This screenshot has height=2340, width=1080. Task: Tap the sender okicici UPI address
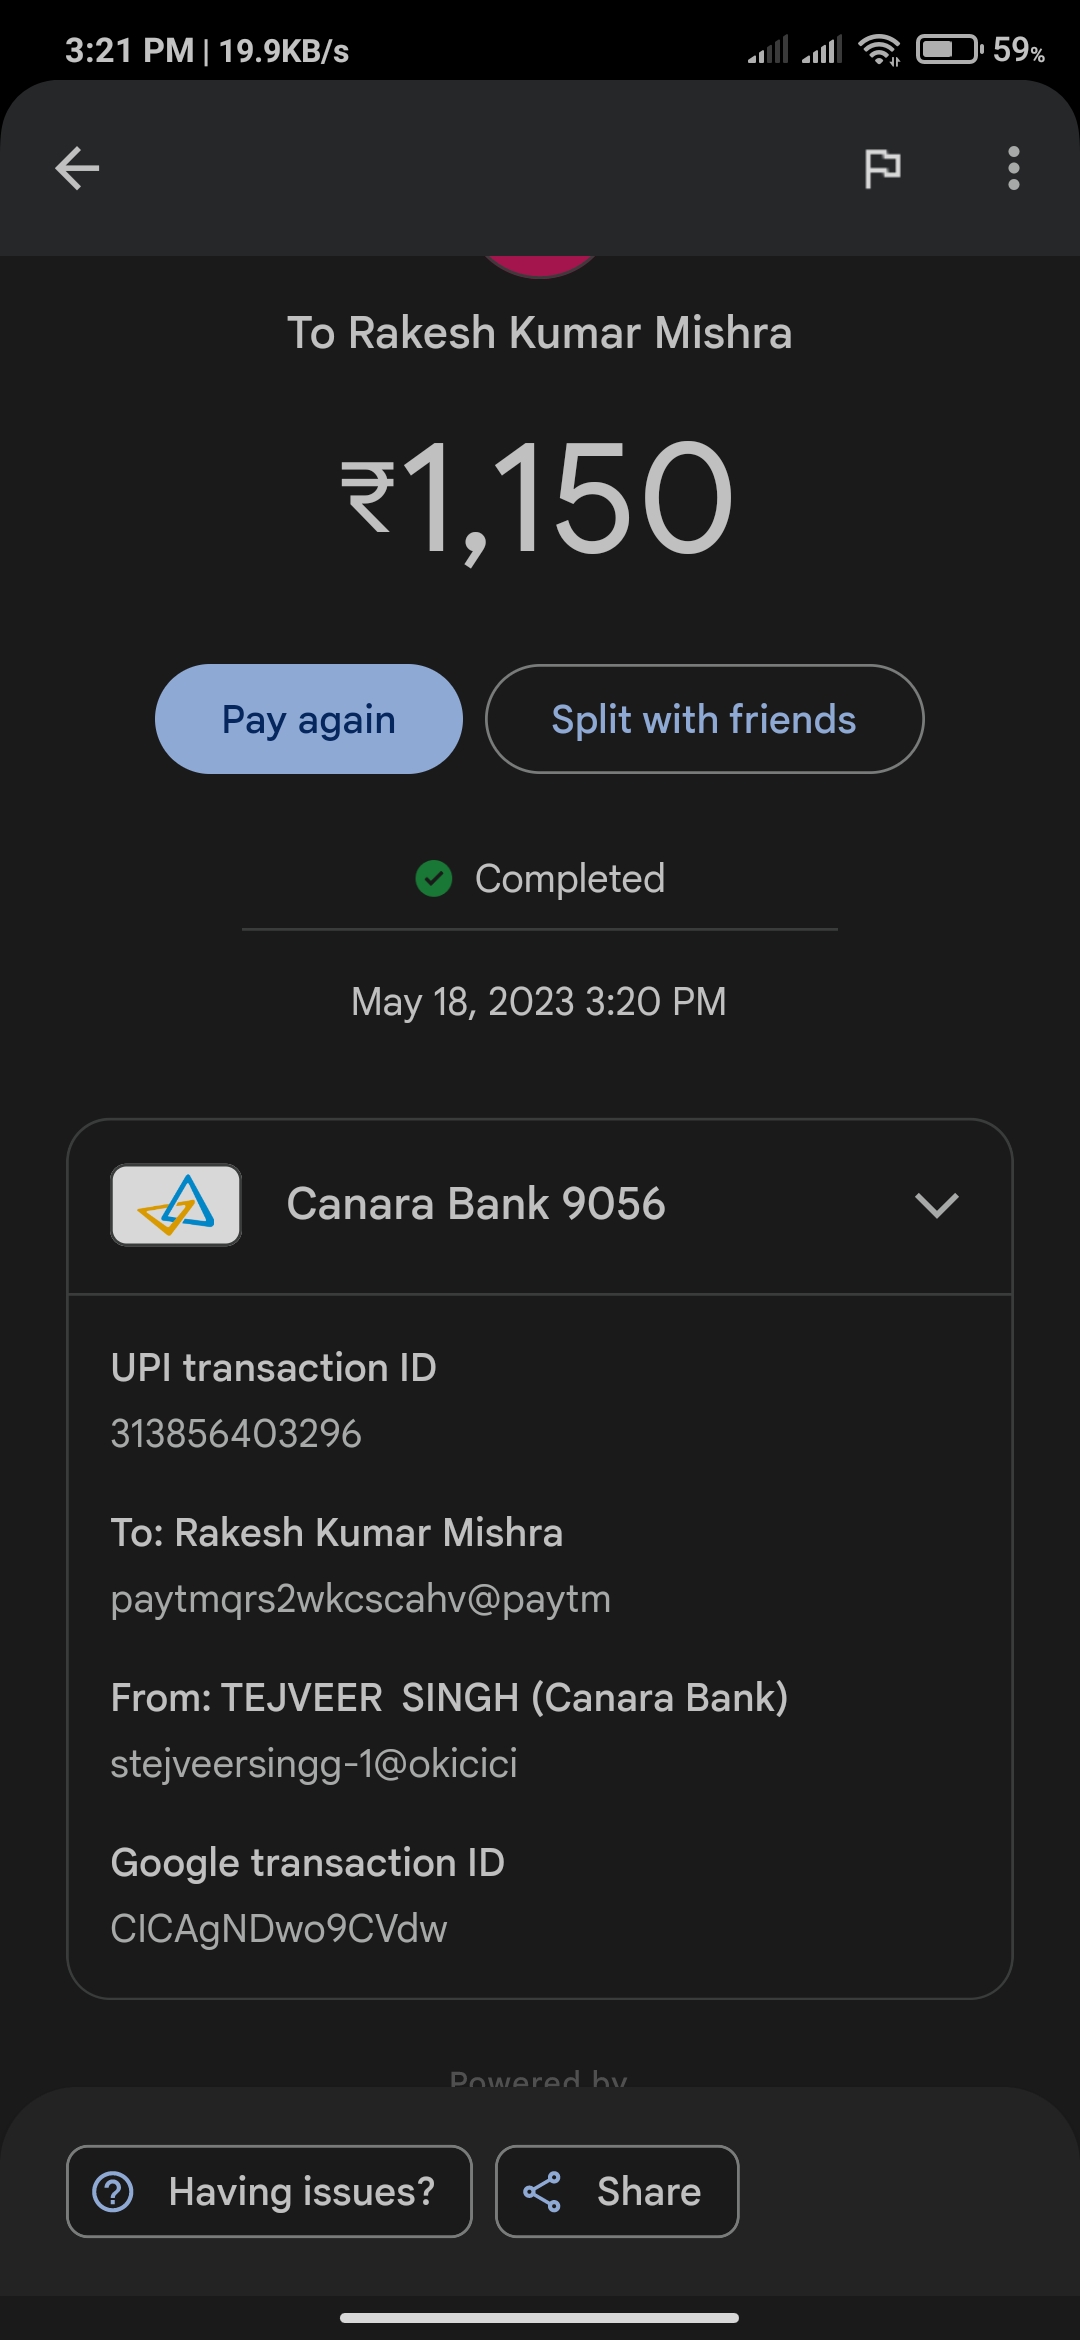(x=314, y=1764)
